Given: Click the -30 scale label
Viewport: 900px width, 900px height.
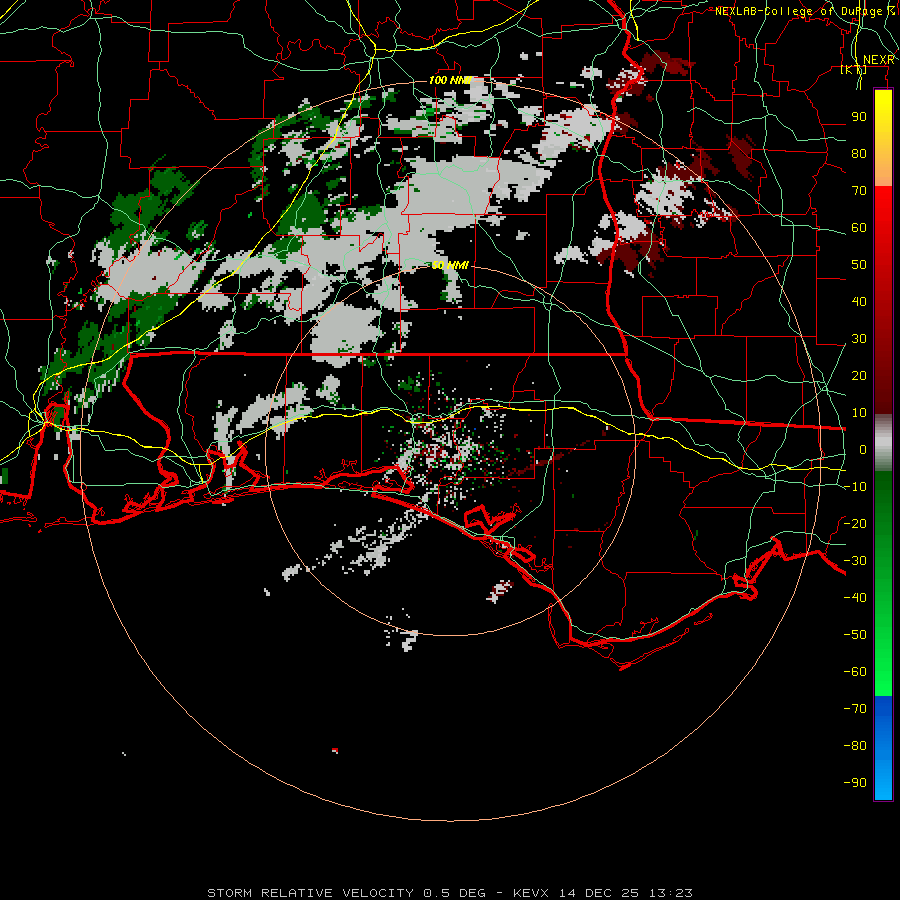Looking at the screenshot, I should click(855, 561).
